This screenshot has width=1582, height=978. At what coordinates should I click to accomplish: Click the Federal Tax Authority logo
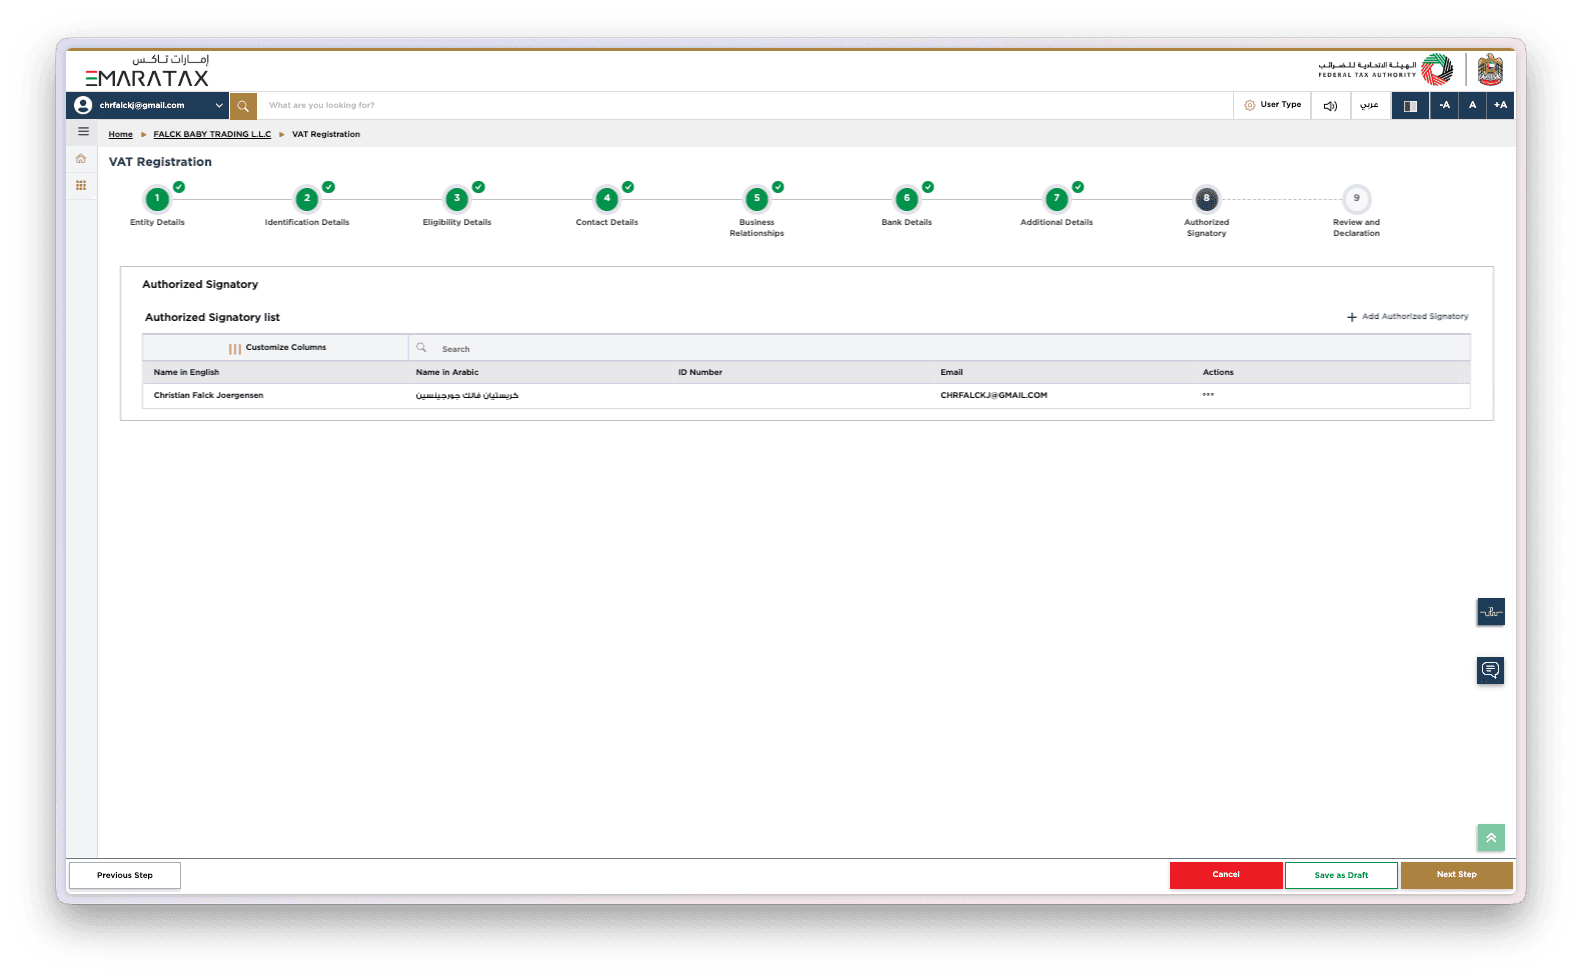pos(1386,69)
